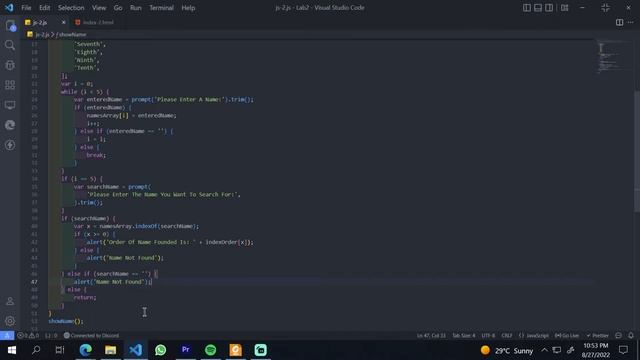Click the editor vertical scrollbar
Screen dimensions: 640x360
[637, 151]
